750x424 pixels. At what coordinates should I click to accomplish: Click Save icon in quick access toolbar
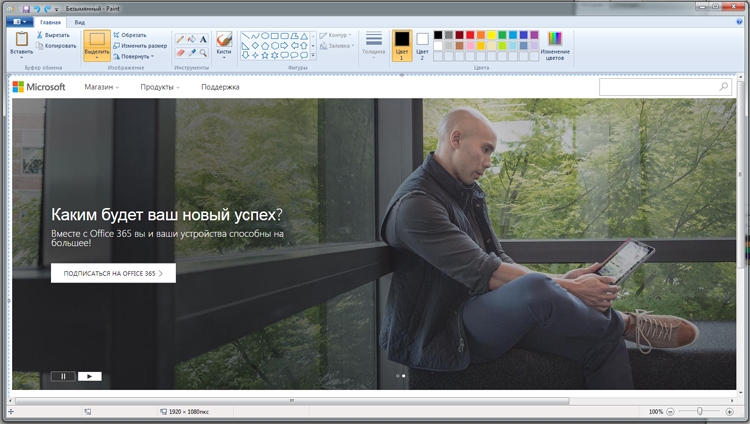pos(26,8)
